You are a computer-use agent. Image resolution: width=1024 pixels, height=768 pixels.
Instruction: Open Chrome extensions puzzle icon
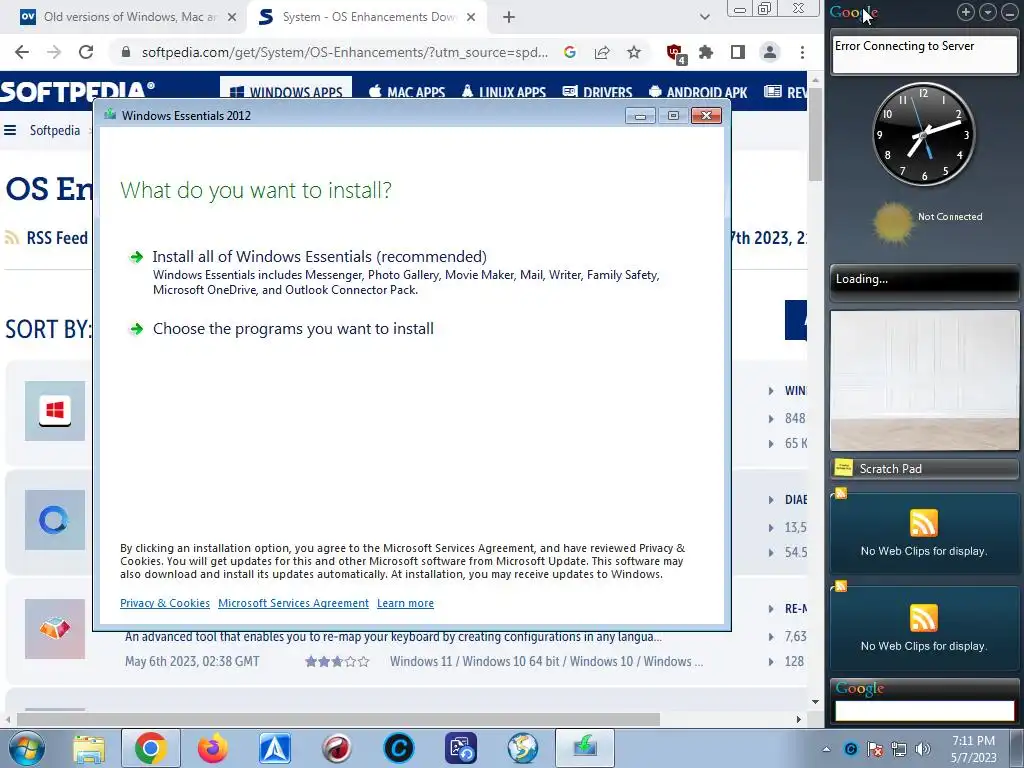click(x=706, y=52)
